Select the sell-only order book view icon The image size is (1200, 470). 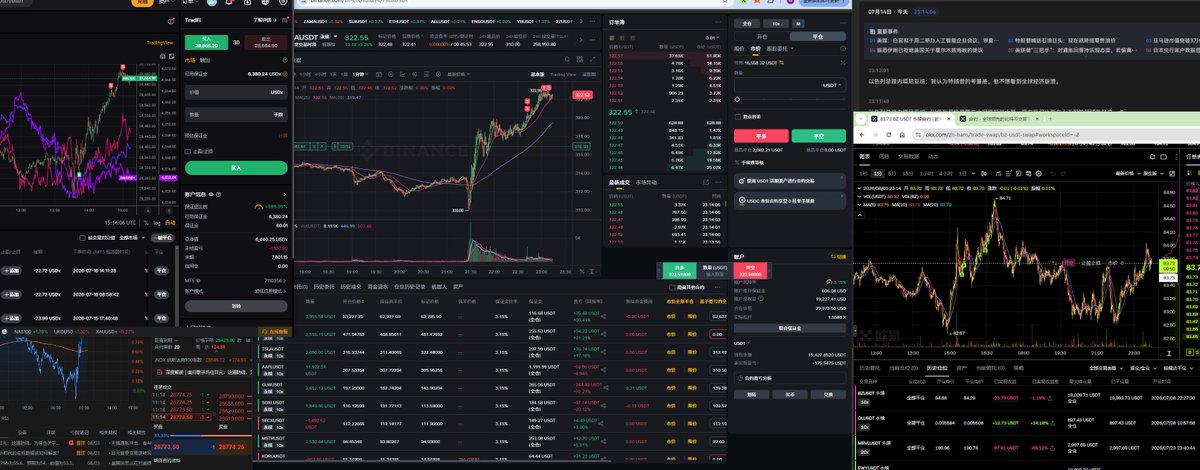click(632, 38)
